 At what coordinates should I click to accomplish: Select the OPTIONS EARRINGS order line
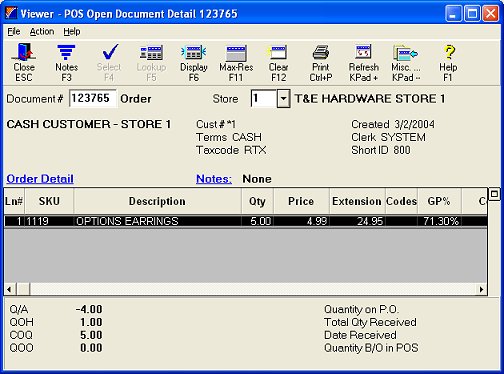[246, 221]
